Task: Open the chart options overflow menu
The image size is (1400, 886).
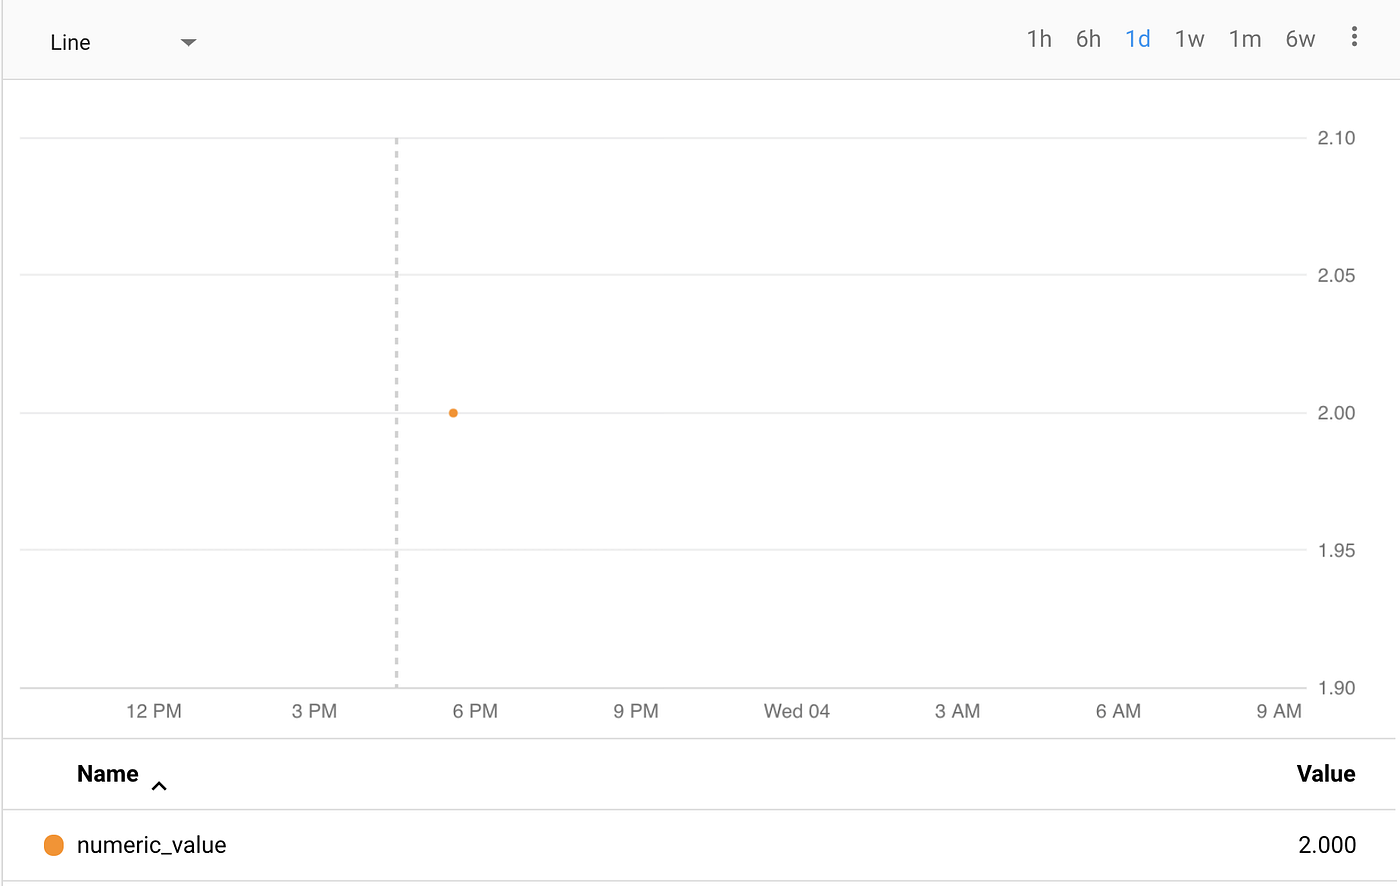Action: coord(1354,37)
